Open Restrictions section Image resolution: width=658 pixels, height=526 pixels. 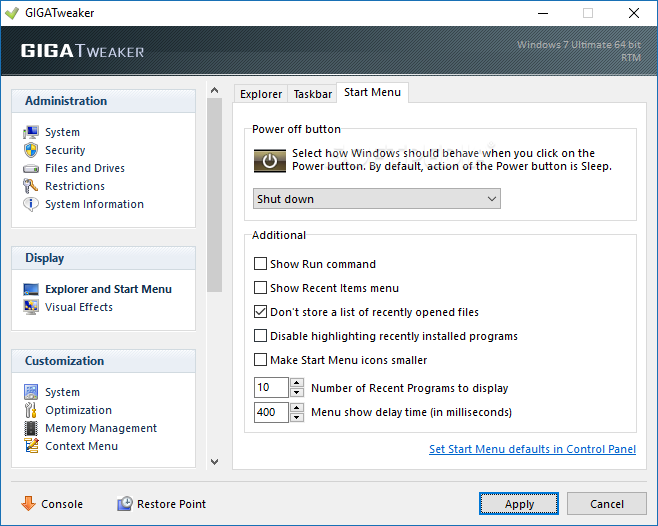pos(75,186)
